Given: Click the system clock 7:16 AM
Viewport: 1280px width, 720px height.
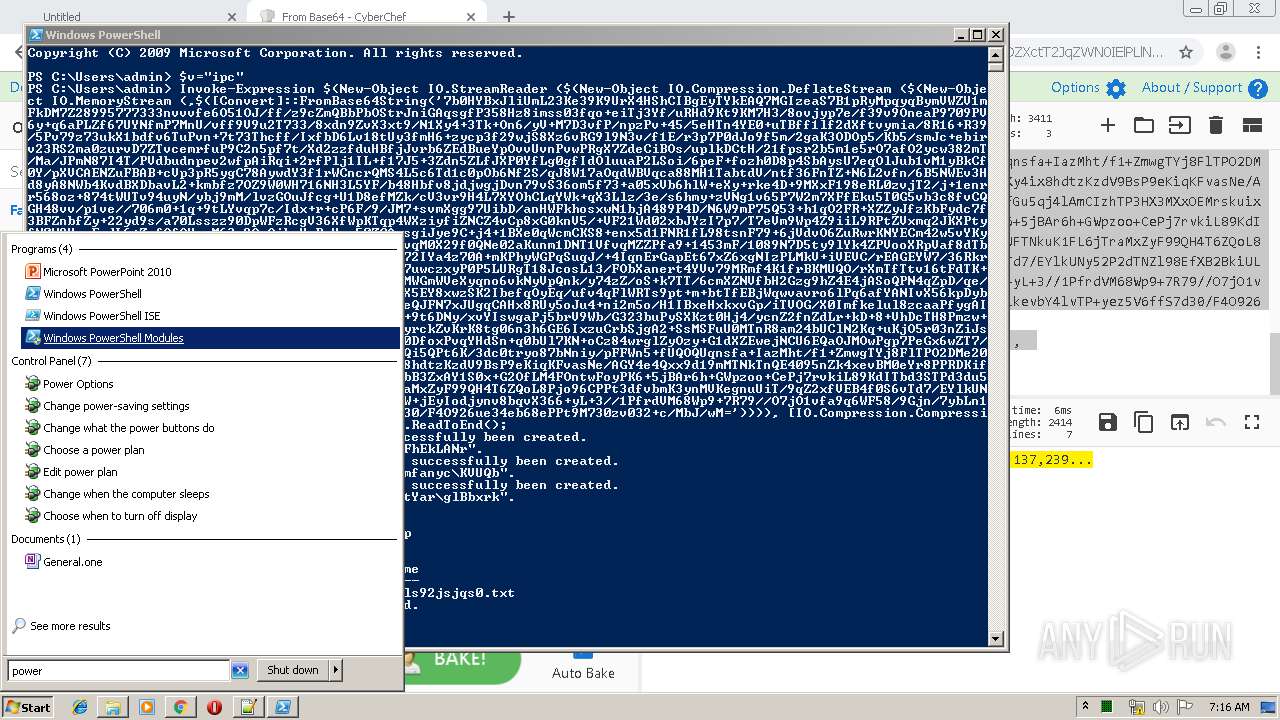Looking at the screenshot, I should point(1229,707).
